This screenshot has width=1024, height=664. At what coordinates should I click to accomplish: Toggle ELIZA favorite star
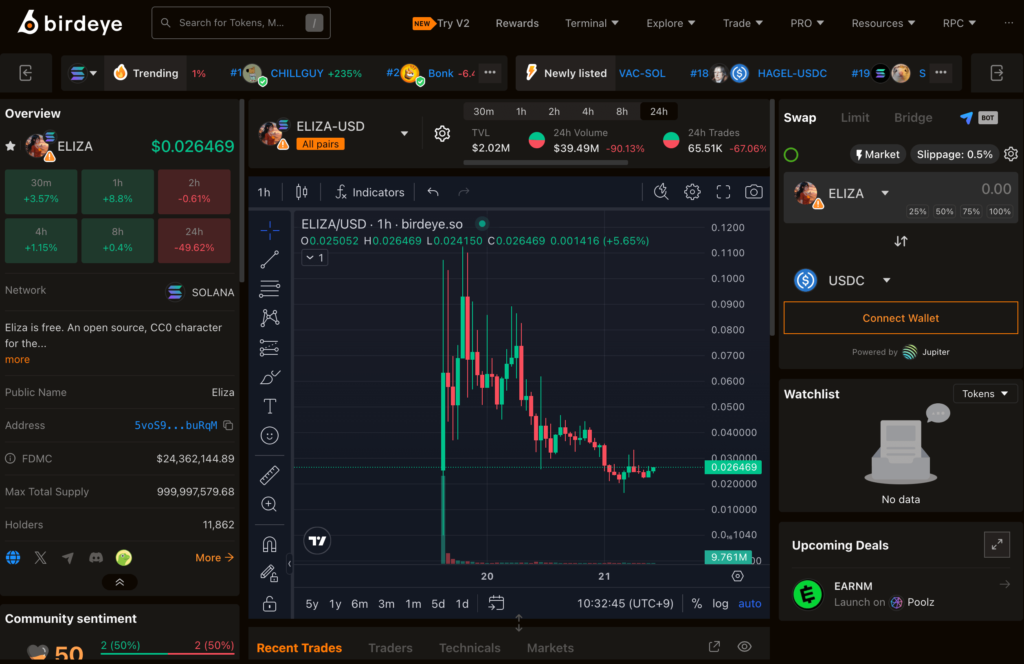coord(10,146)
